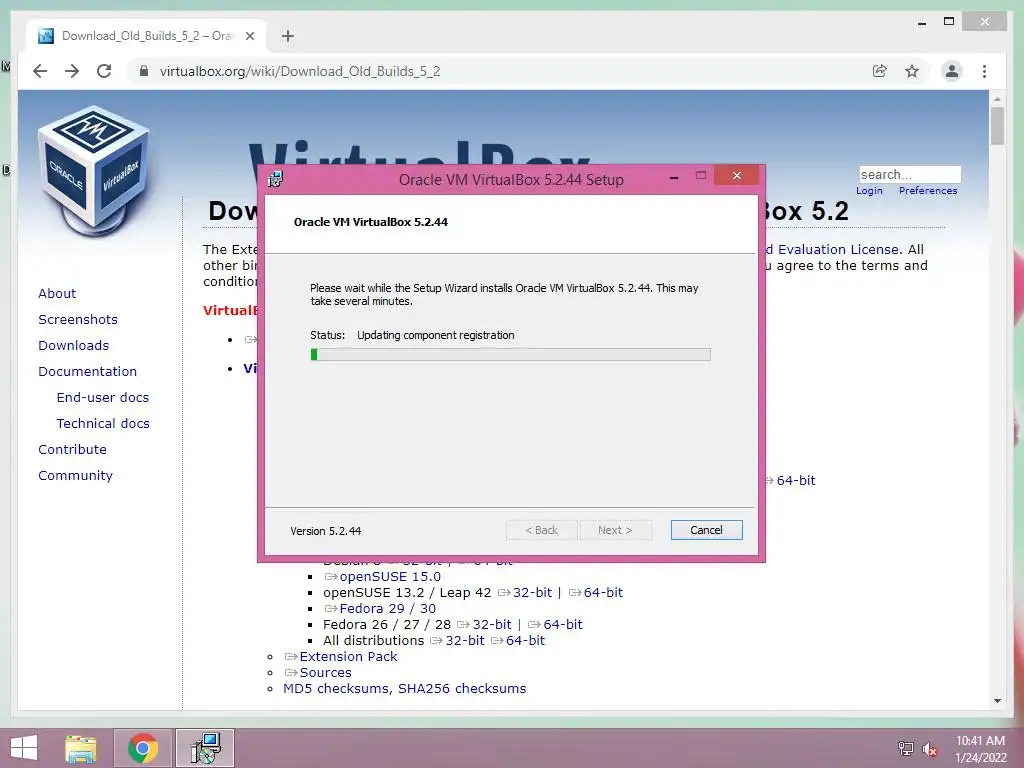Reload the VirtualBox download page

point(104,71)
